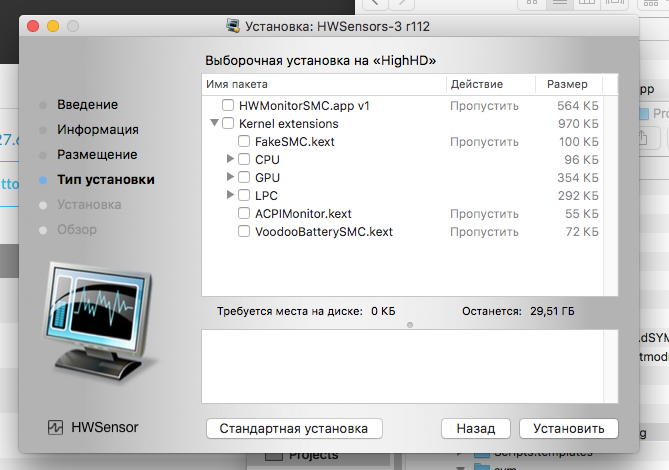Select the Тип установки step
Image resolution: width=669 pixels, height=470 pixels.
pos(106,180)
